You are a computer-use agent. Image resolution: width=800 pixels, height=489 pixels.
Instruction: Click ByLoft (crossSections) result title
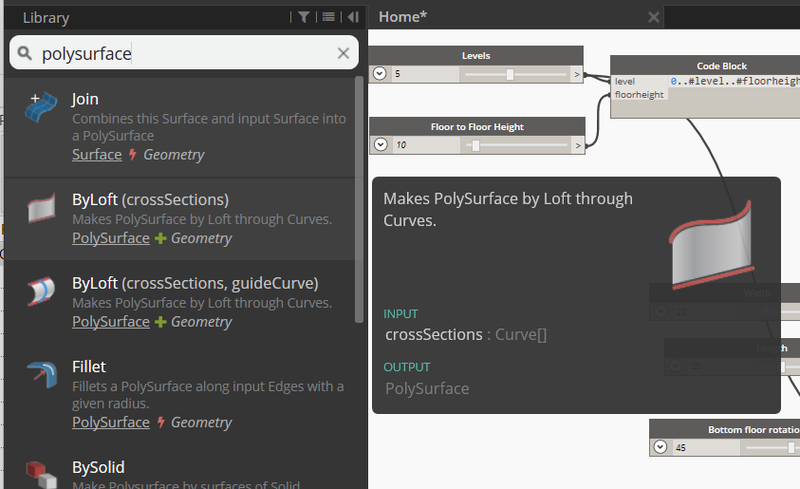(151, 200)
